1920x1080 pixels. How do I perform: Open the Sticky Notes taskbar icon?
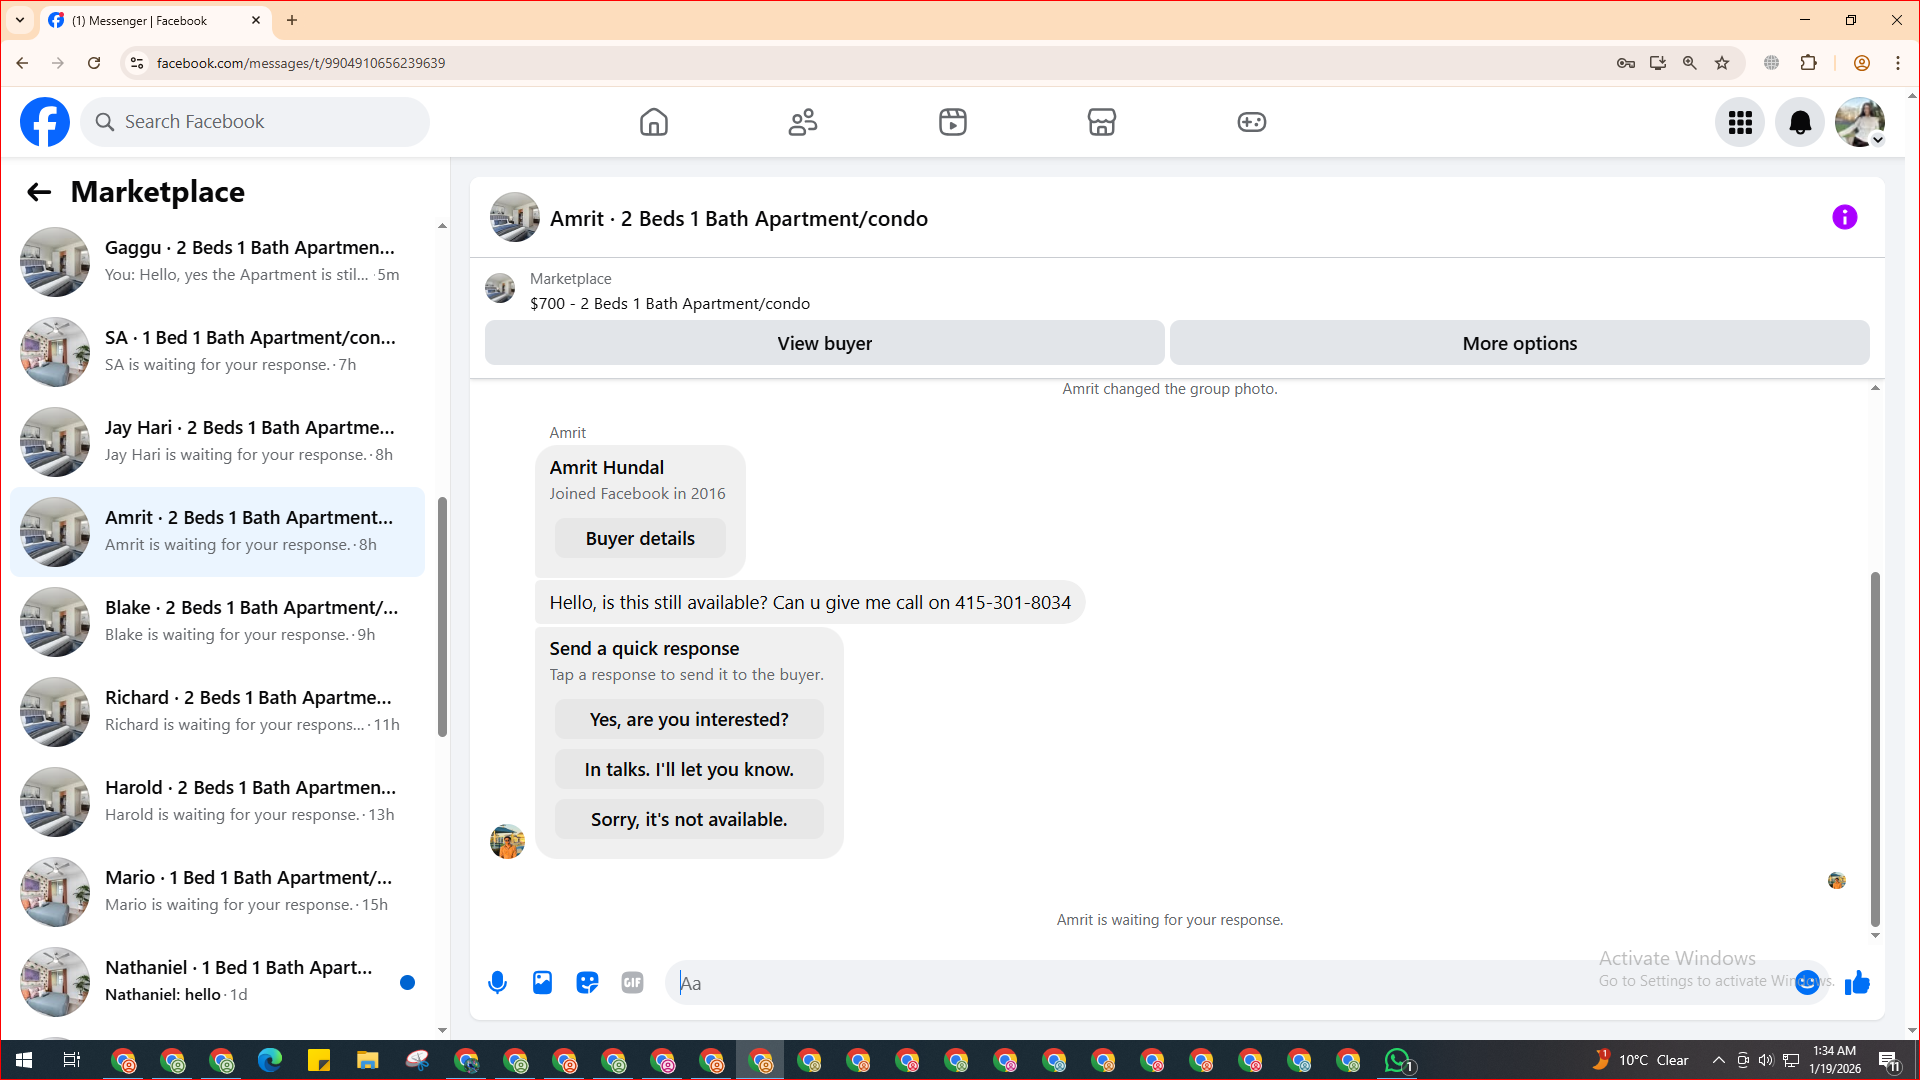(x=319, y=1060)
